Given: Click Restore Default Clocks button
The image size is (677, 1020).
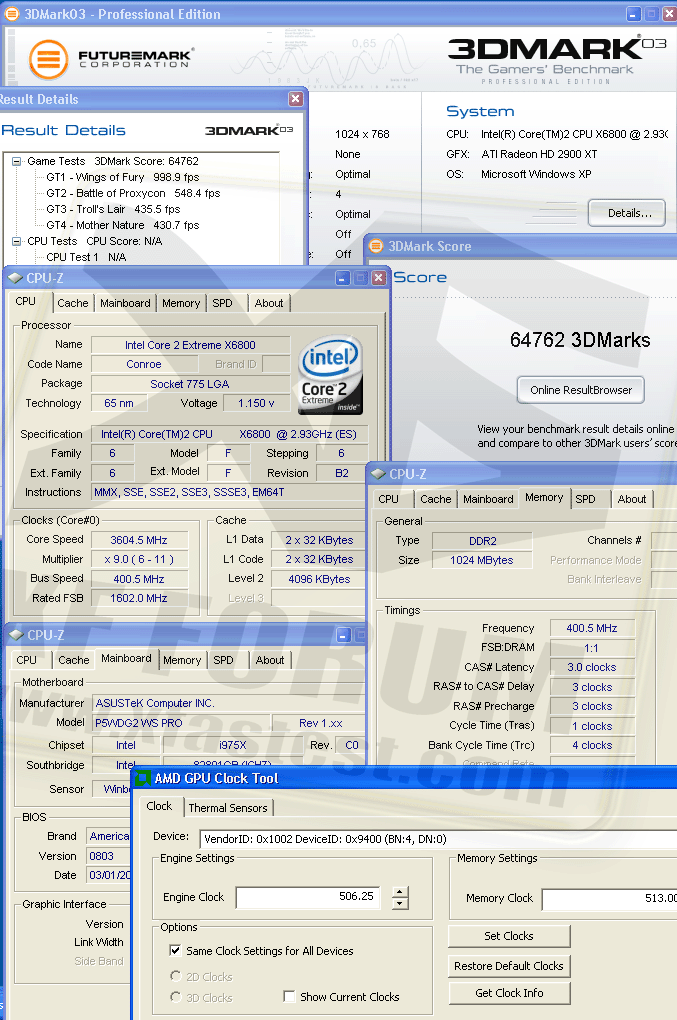Looking at the screenshot, I should point(509,966).
